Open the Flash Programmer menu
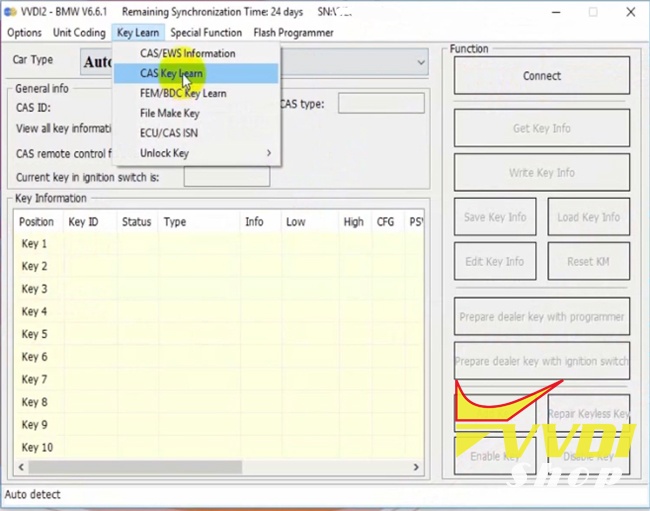 coord(293,33)
